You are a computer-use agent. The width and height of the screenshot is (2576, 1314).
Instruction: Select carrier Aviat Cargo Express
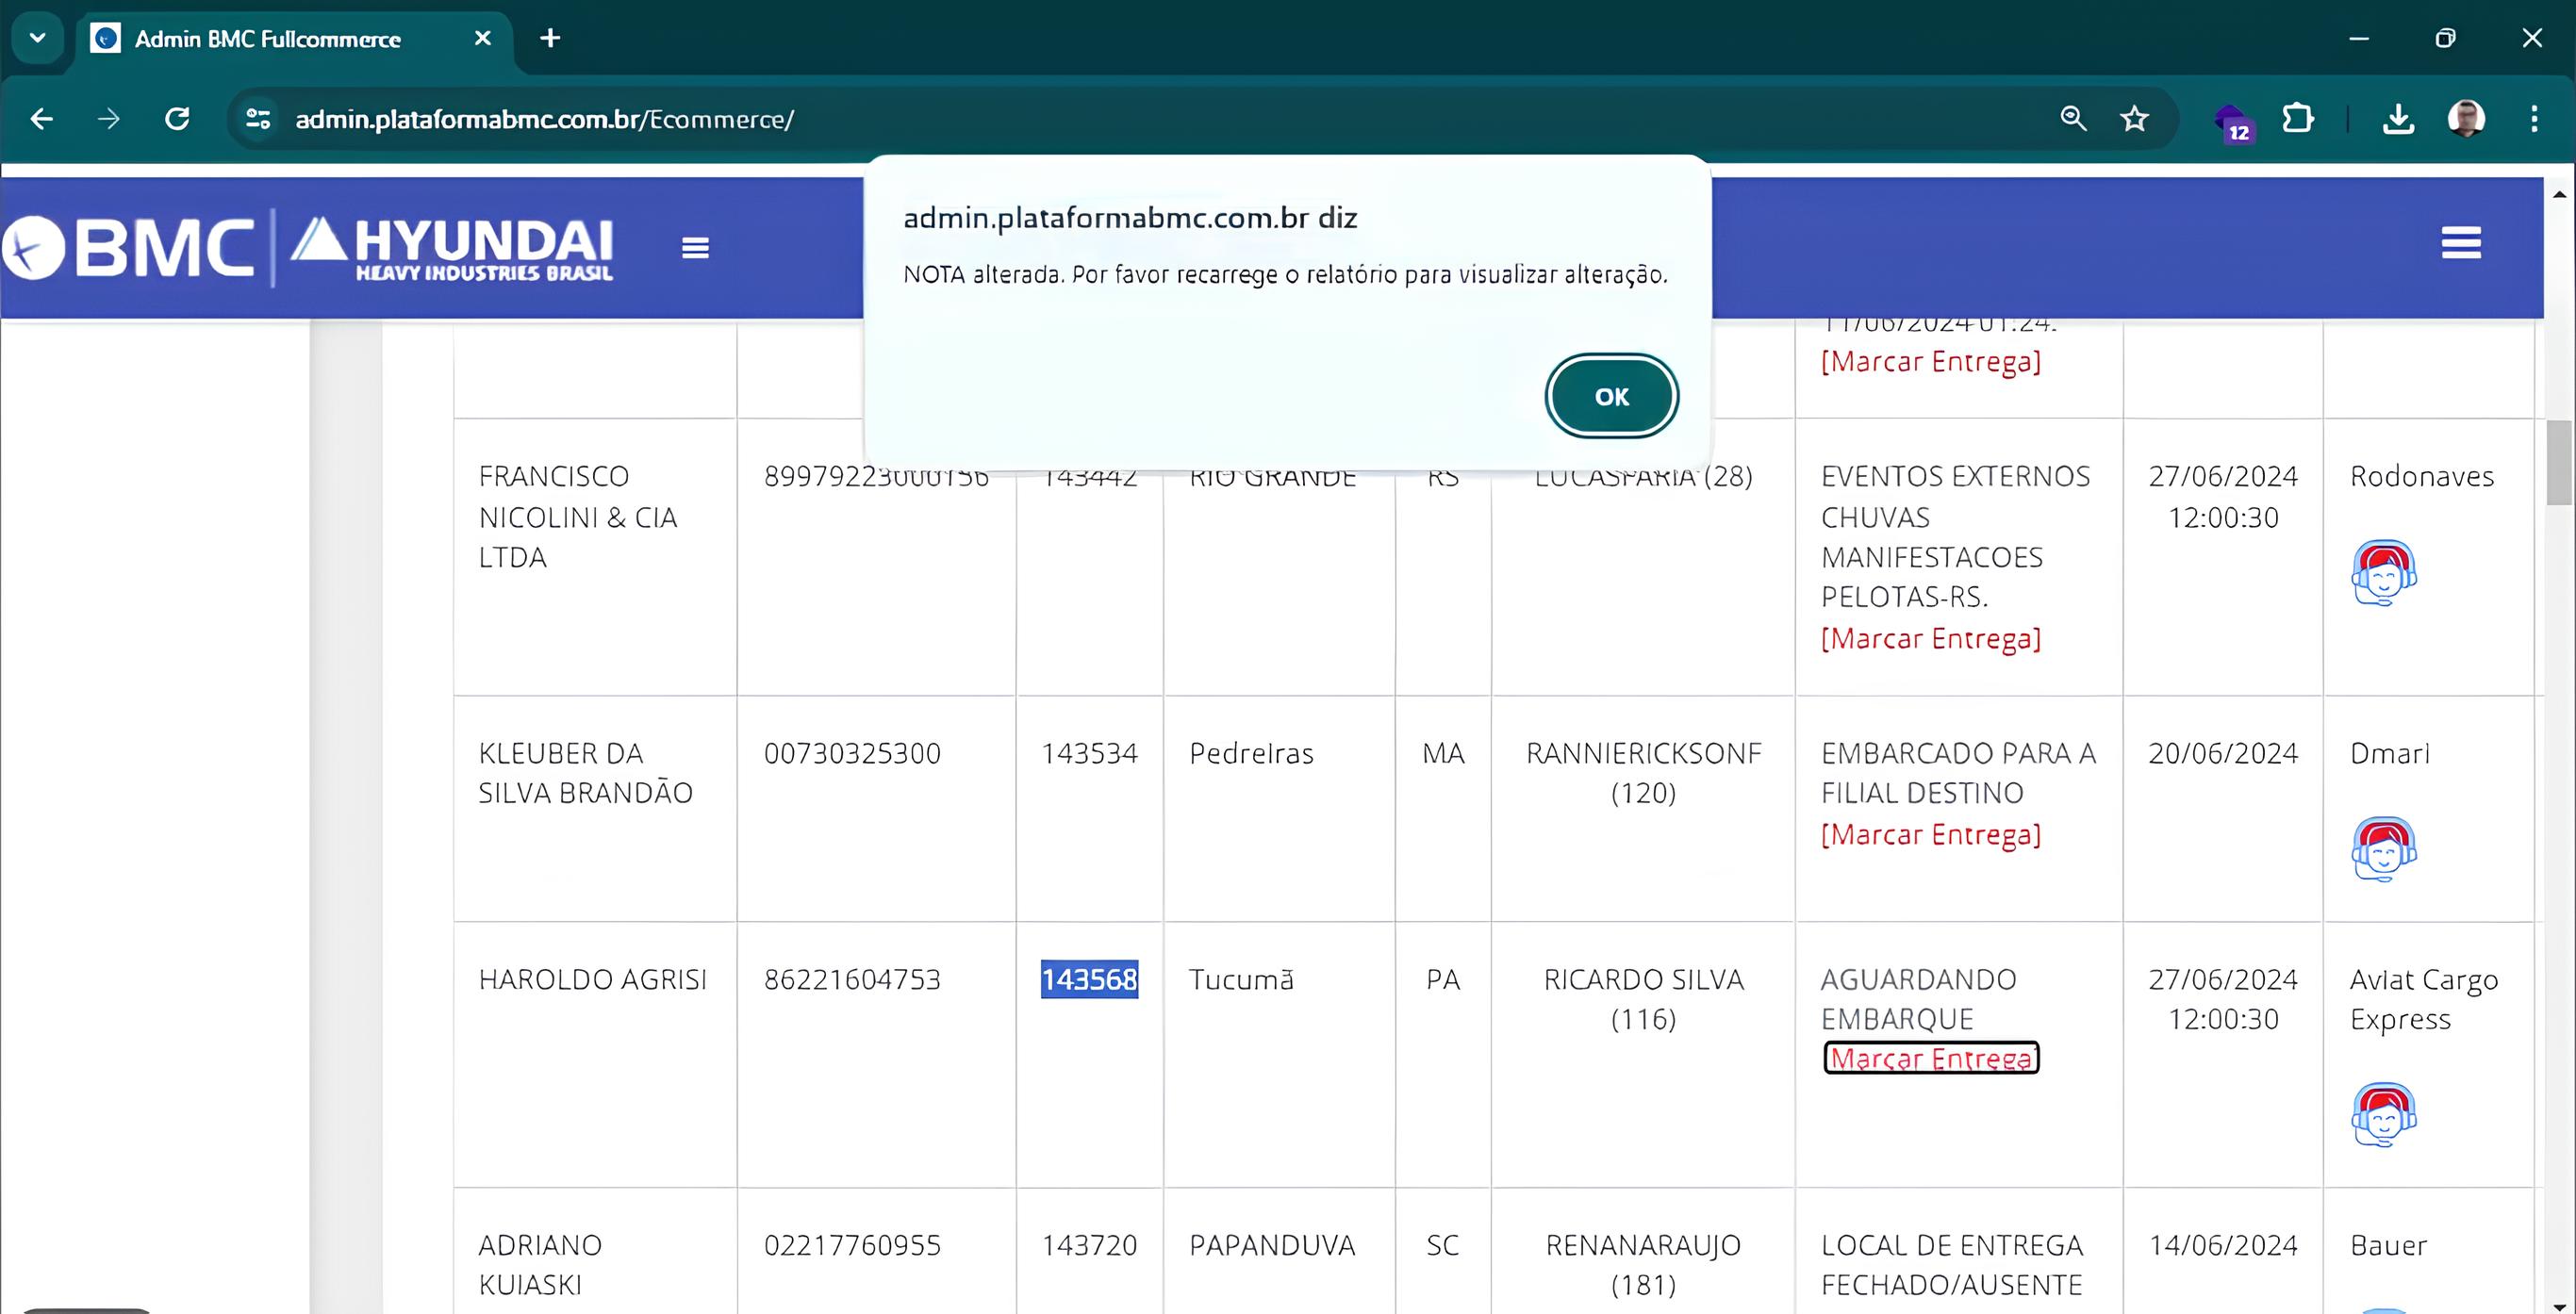[2424, 999]
